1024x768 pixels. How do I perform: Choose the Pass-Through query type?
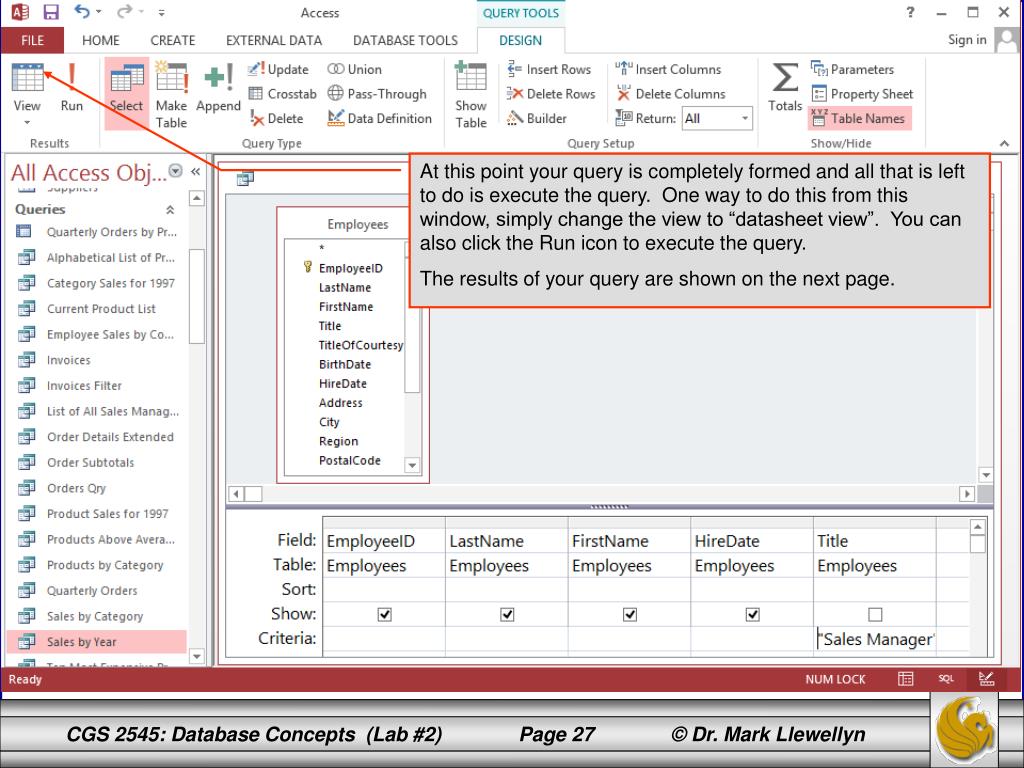[x=377, y=94]
